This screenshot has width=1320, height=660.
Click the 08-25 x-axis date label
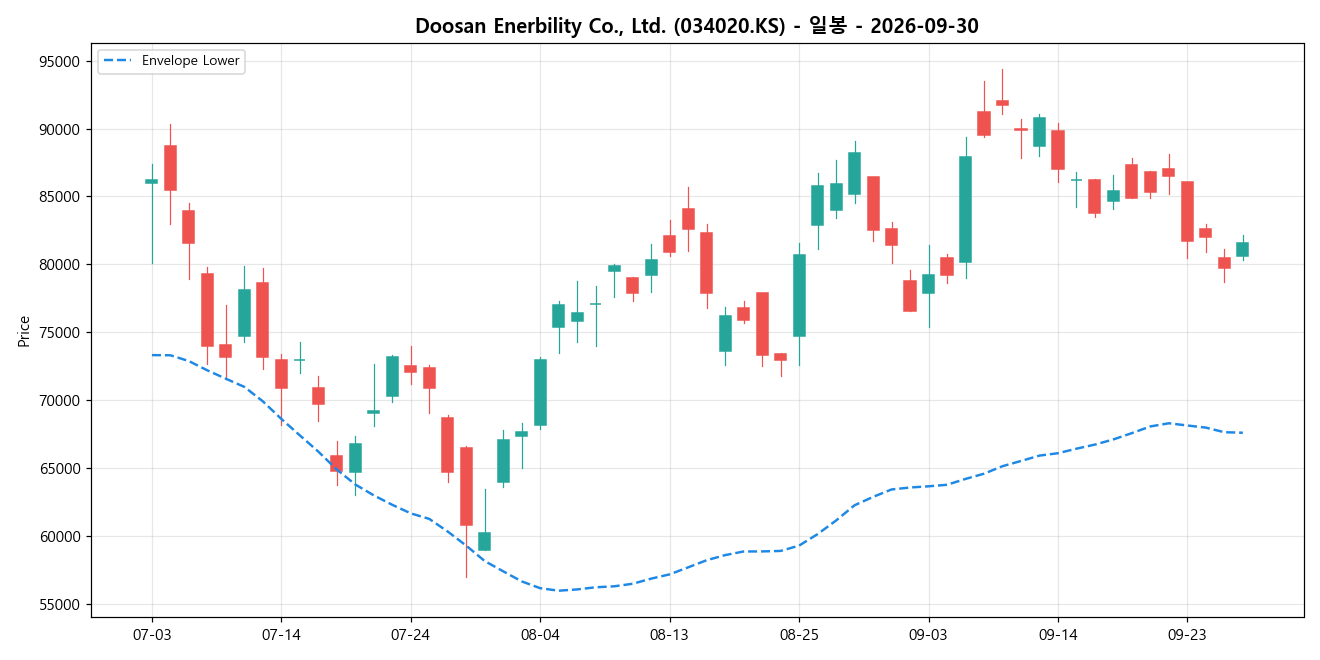pyautogui.click(x=799, y=634)
